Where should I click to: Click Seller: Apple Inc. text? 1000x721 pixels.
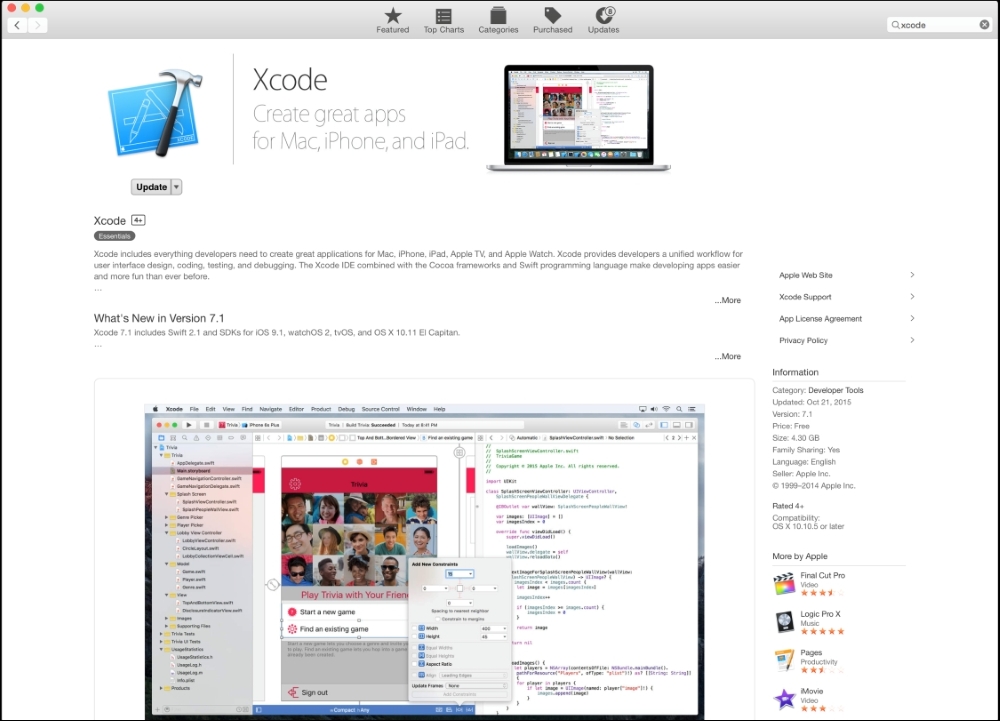801,474
